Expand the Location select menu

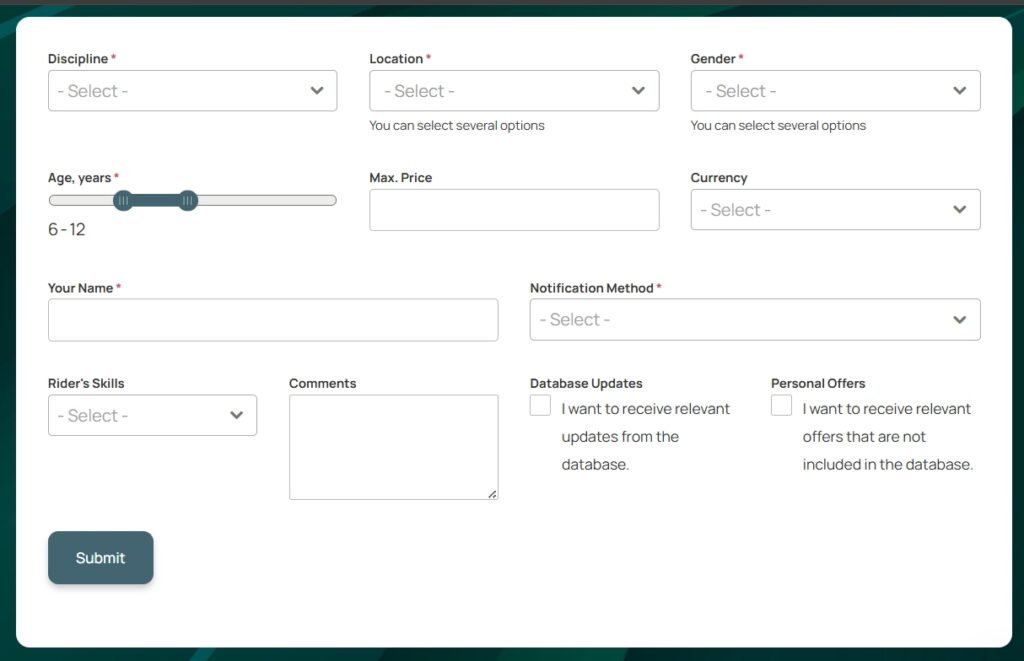500,91
